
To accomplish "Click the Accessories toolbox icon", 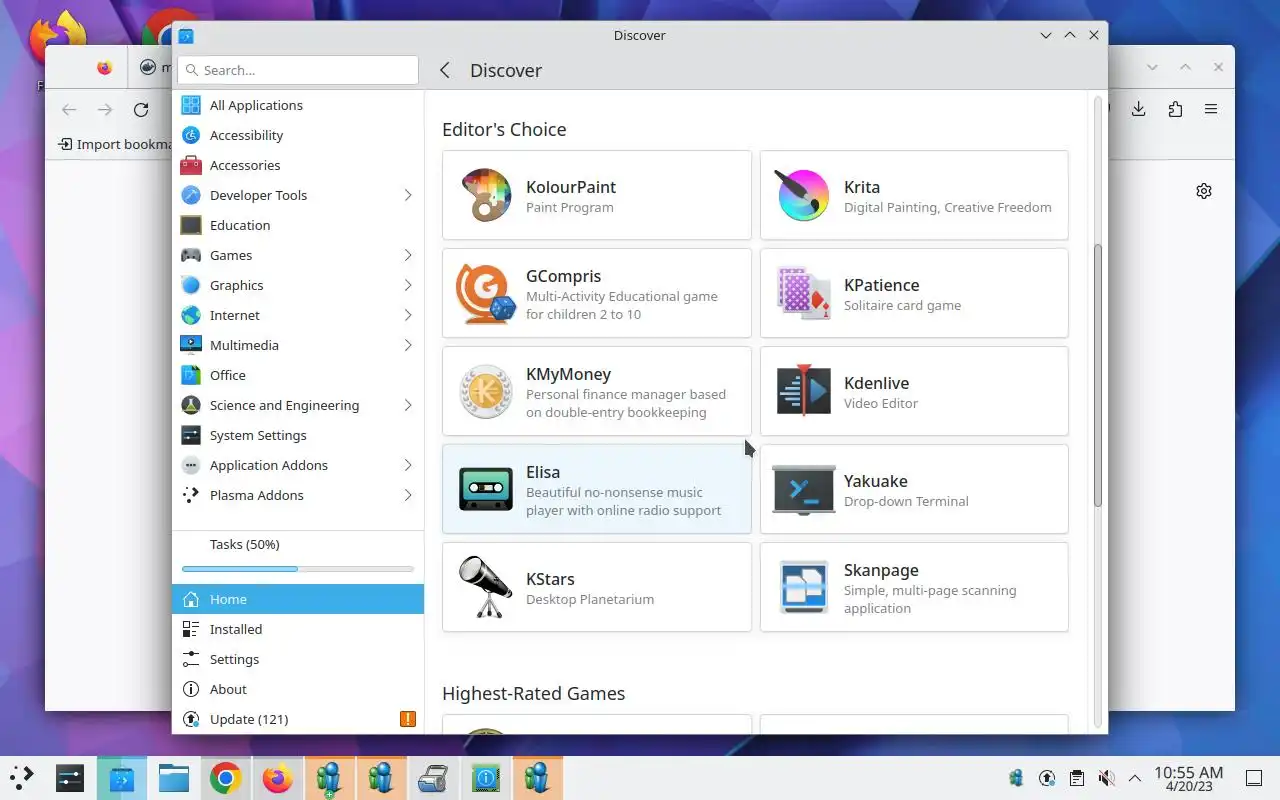I will (x=191, y=165).
